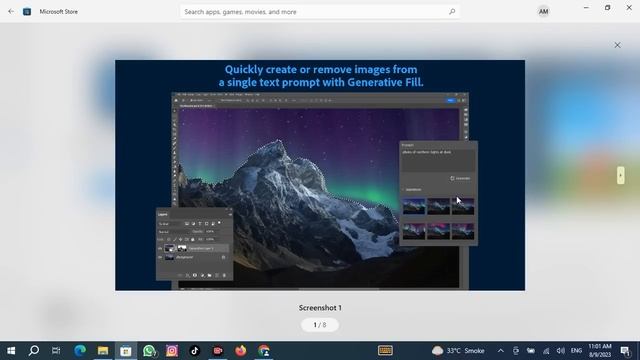Open Instagram from taskbar

coord(172,351)
